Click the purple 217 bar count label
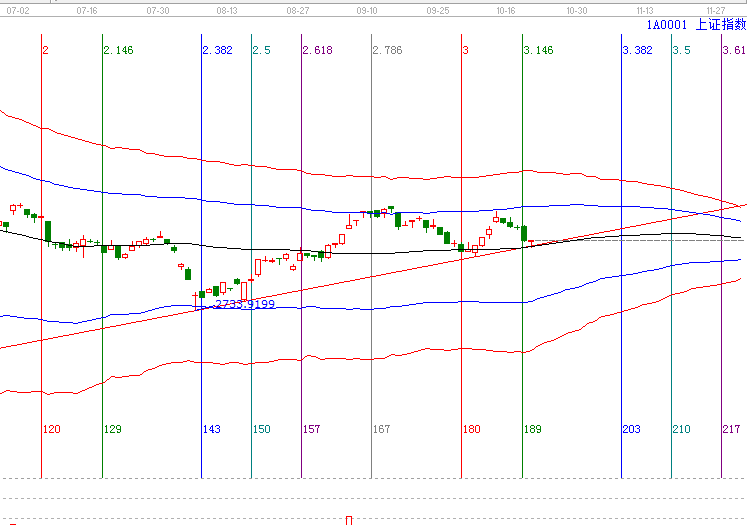 pyautogui.click(x=732, y=429)
